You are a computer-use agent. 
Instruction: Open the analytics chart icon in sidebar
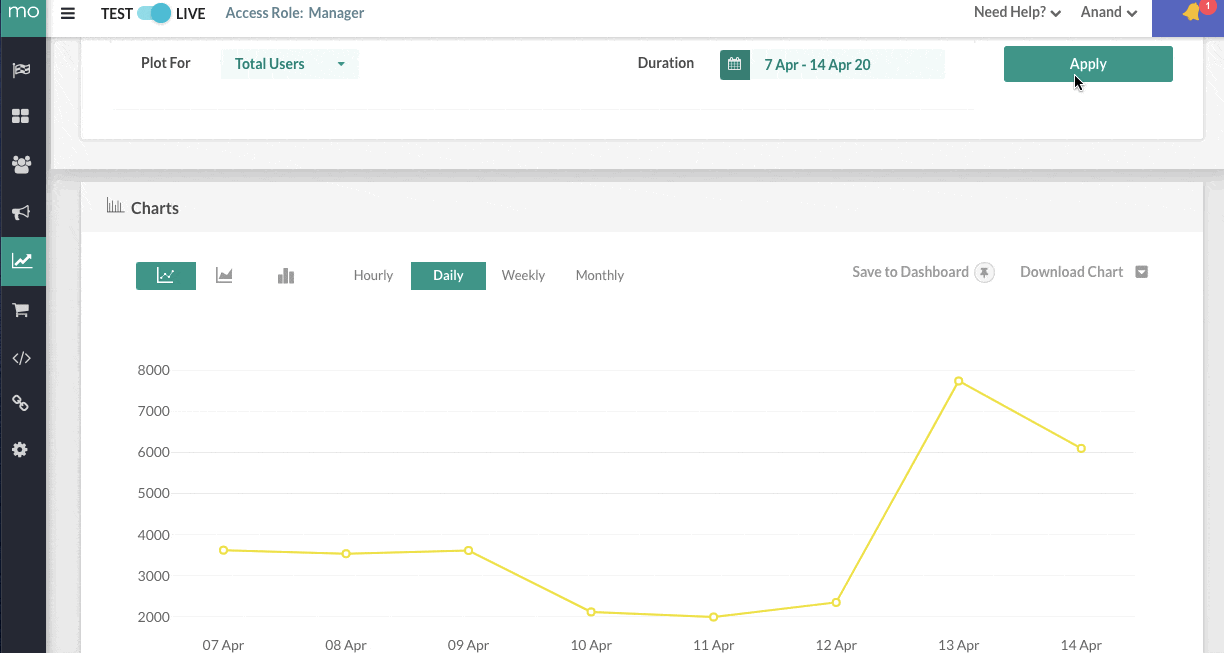pos(22,261)
